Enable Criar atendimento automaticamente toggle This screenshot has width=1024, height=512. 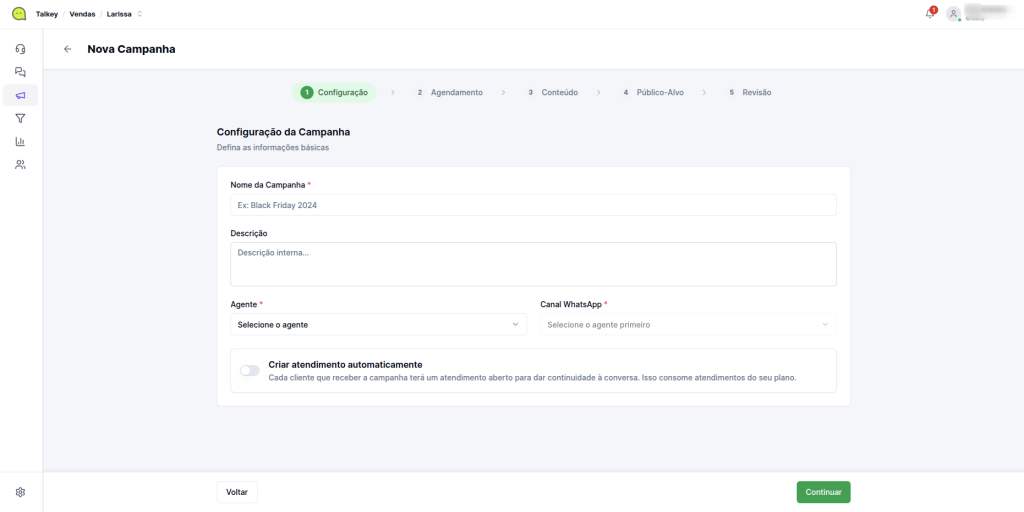pos(249,370)
